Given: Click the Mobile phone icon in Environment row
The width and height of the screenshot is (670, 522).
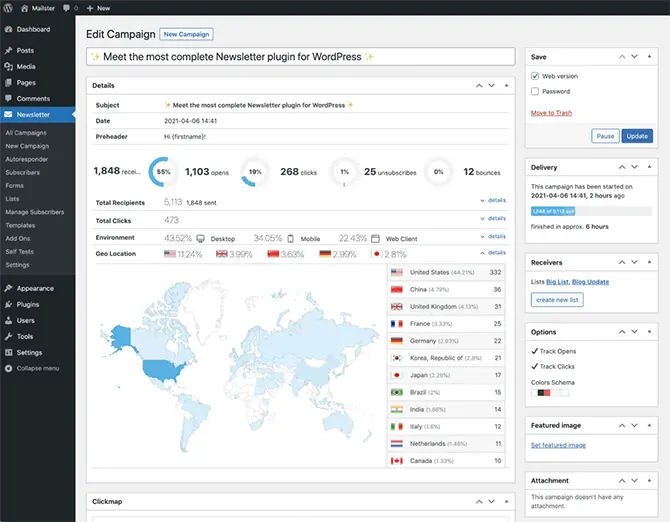Looking at the screenshot, I should 291,238.
